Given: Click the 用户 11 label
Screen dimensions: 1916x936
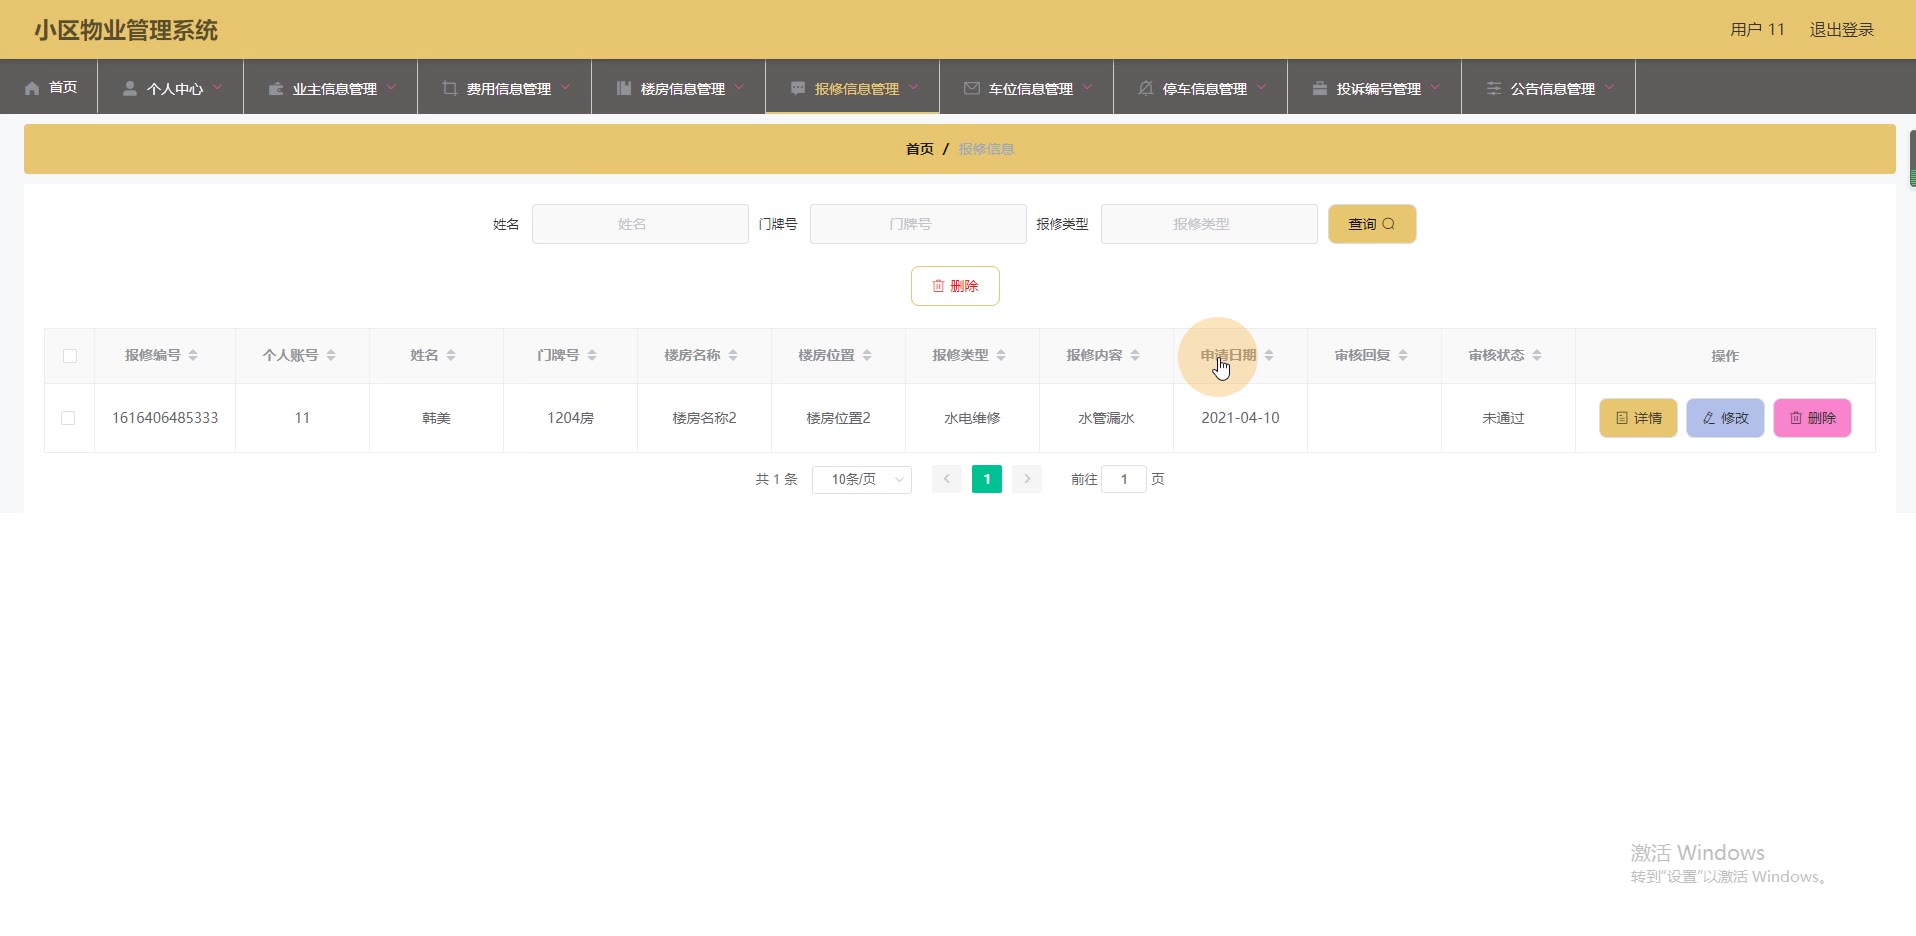Looking at the screenshot, I should (1757, 30).
